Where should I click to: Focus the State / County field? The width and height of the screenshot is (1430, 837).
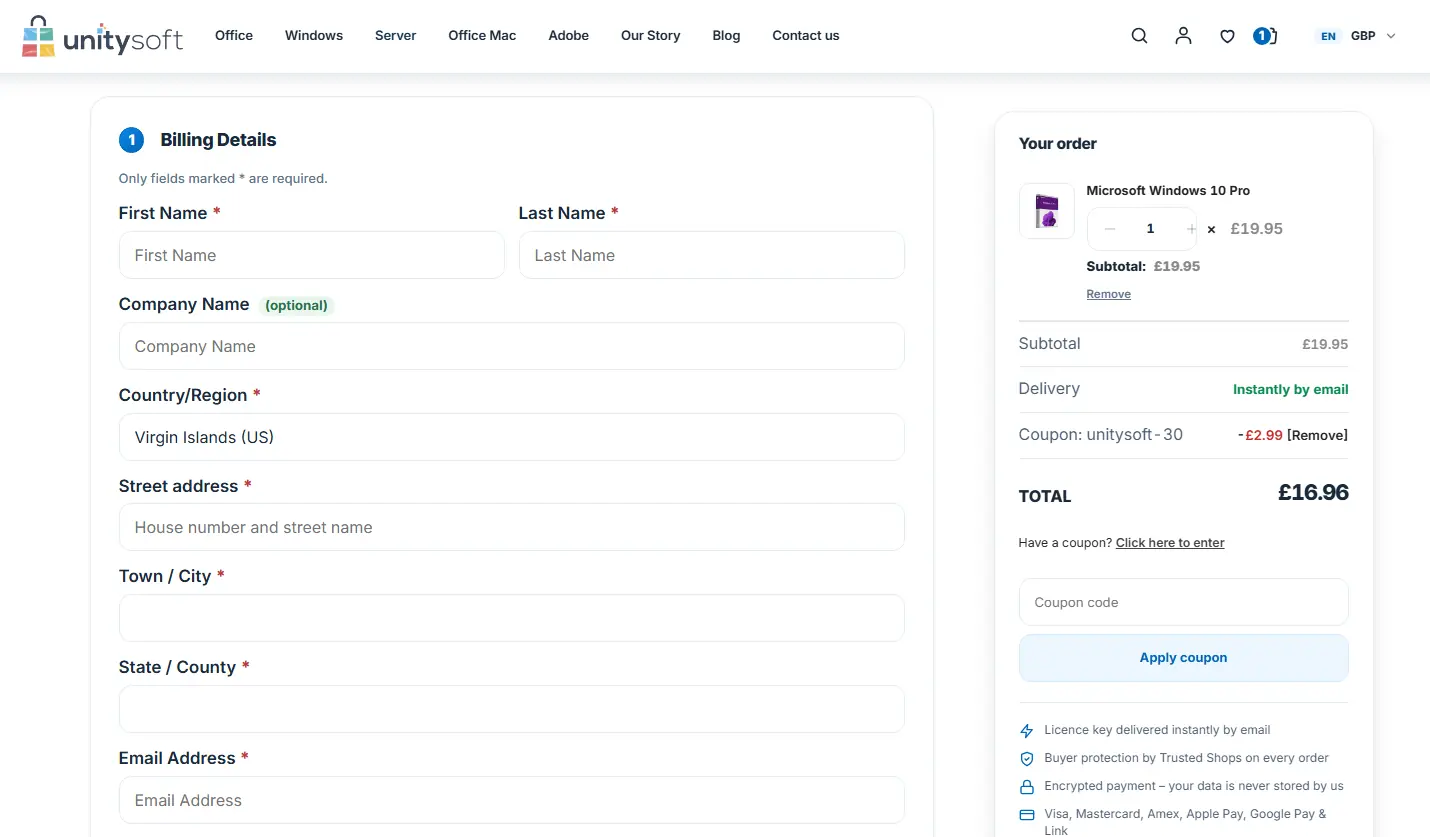tap(511, 709)
